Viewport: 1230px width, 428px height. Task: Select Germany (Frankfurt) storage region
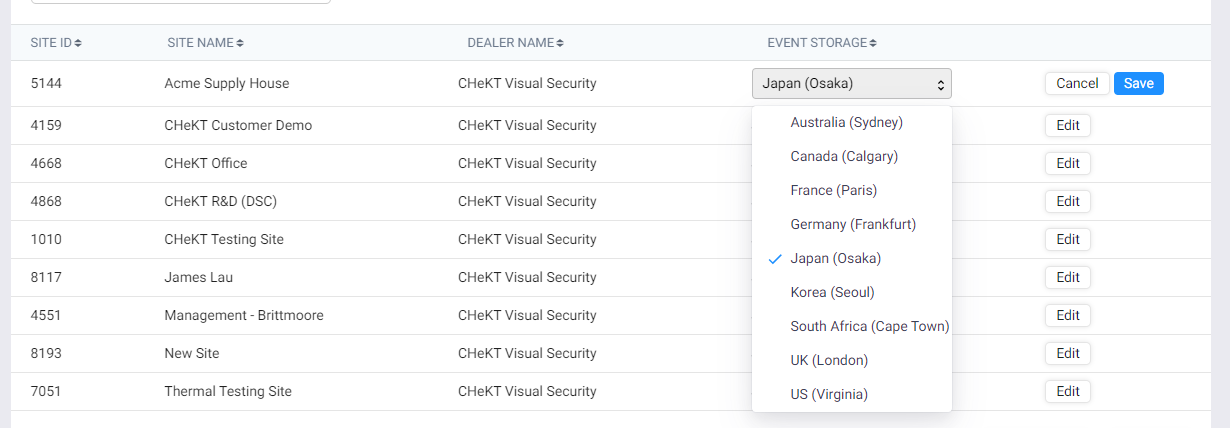pyautogui.click(x=852, y=224)
